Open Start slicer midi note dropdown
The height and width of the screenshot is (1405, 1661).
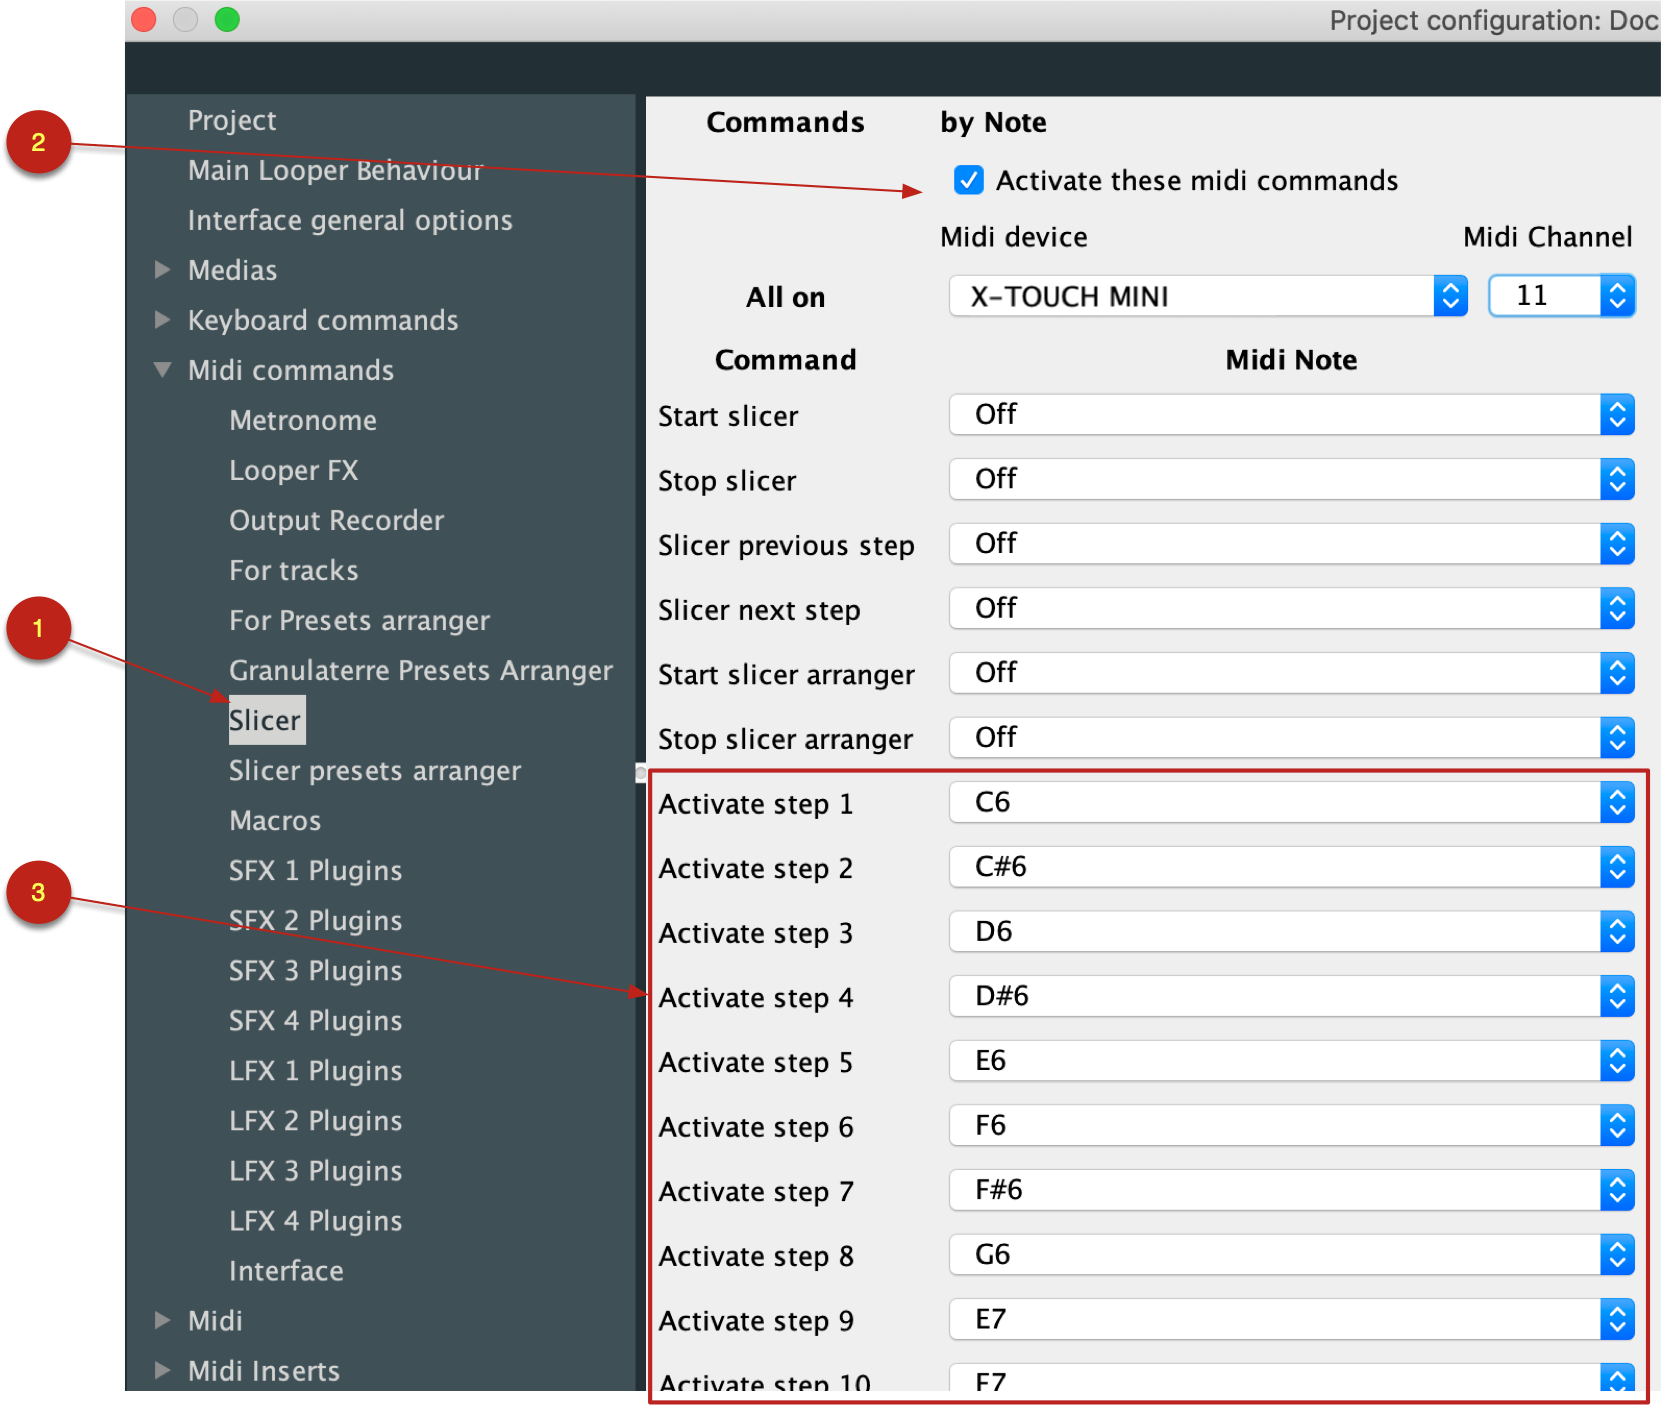(1291, 414)
